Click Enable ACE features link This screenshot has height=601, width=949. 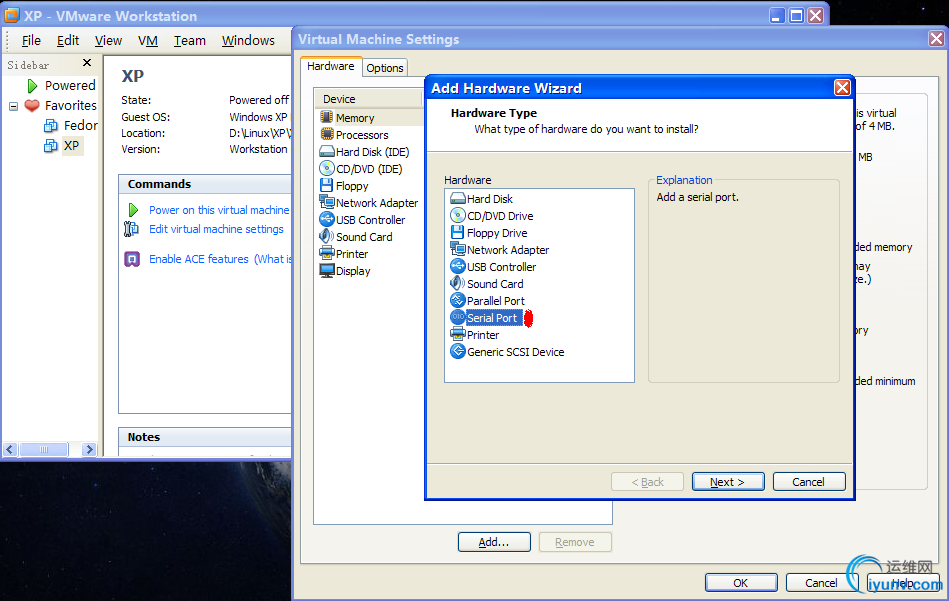(199, 259)
